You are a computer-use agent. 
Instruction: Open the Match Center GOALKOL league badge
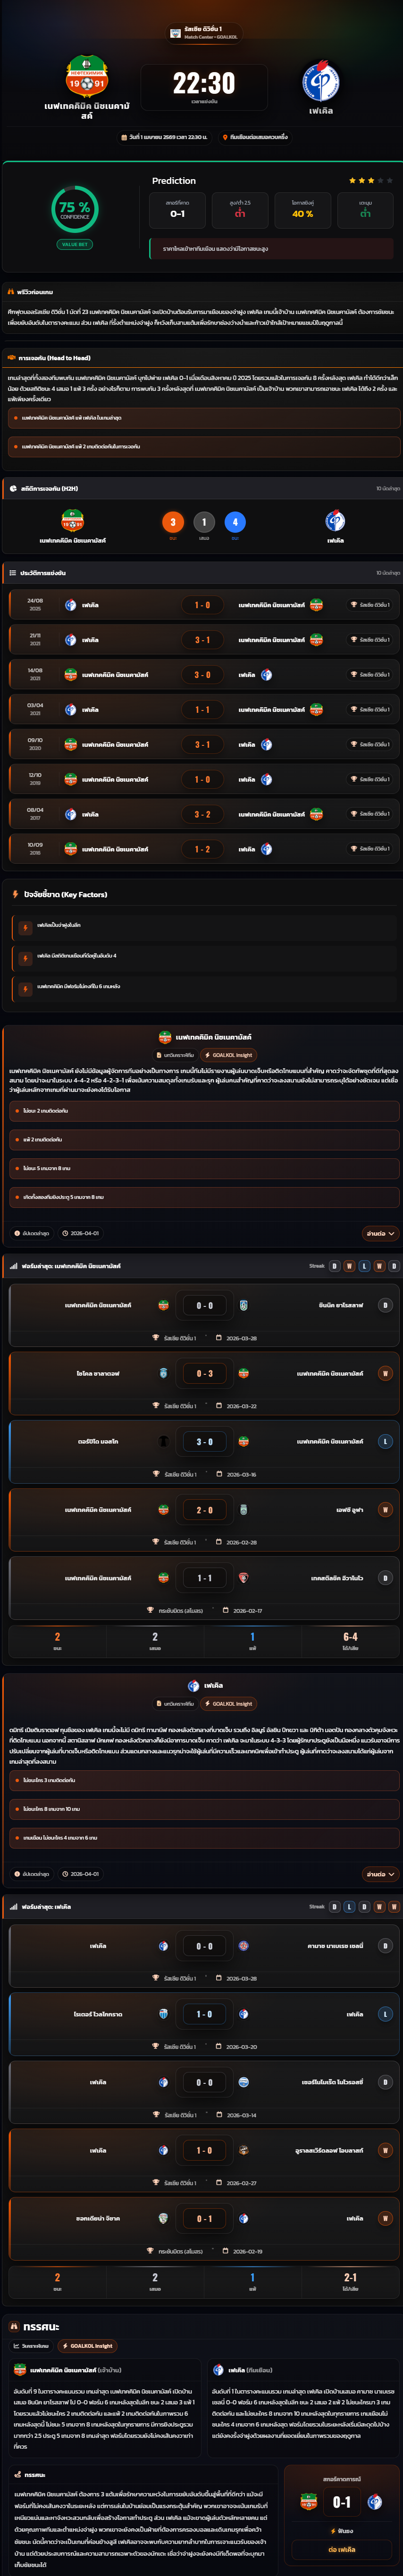[x=204, y=33]
